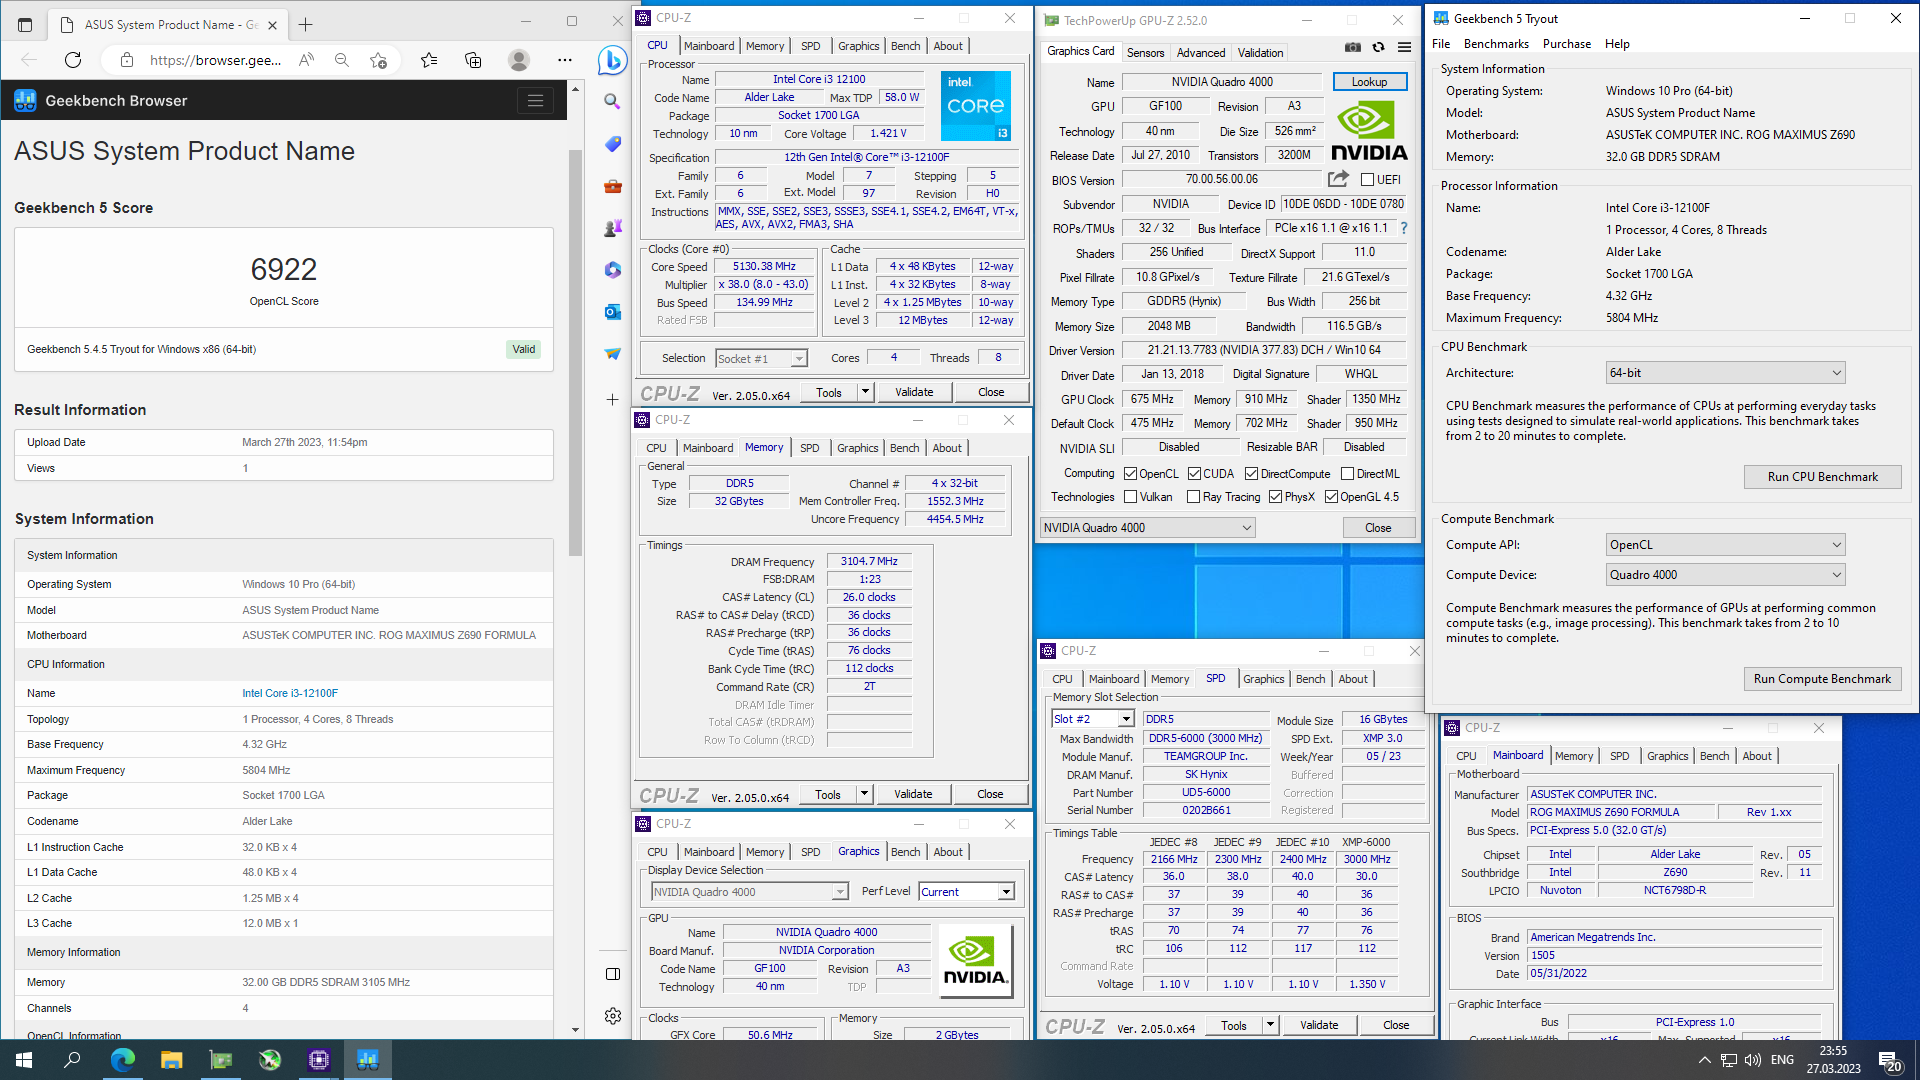Click the Bus Interface question mark in GPU-Z

pos(1404,228)
